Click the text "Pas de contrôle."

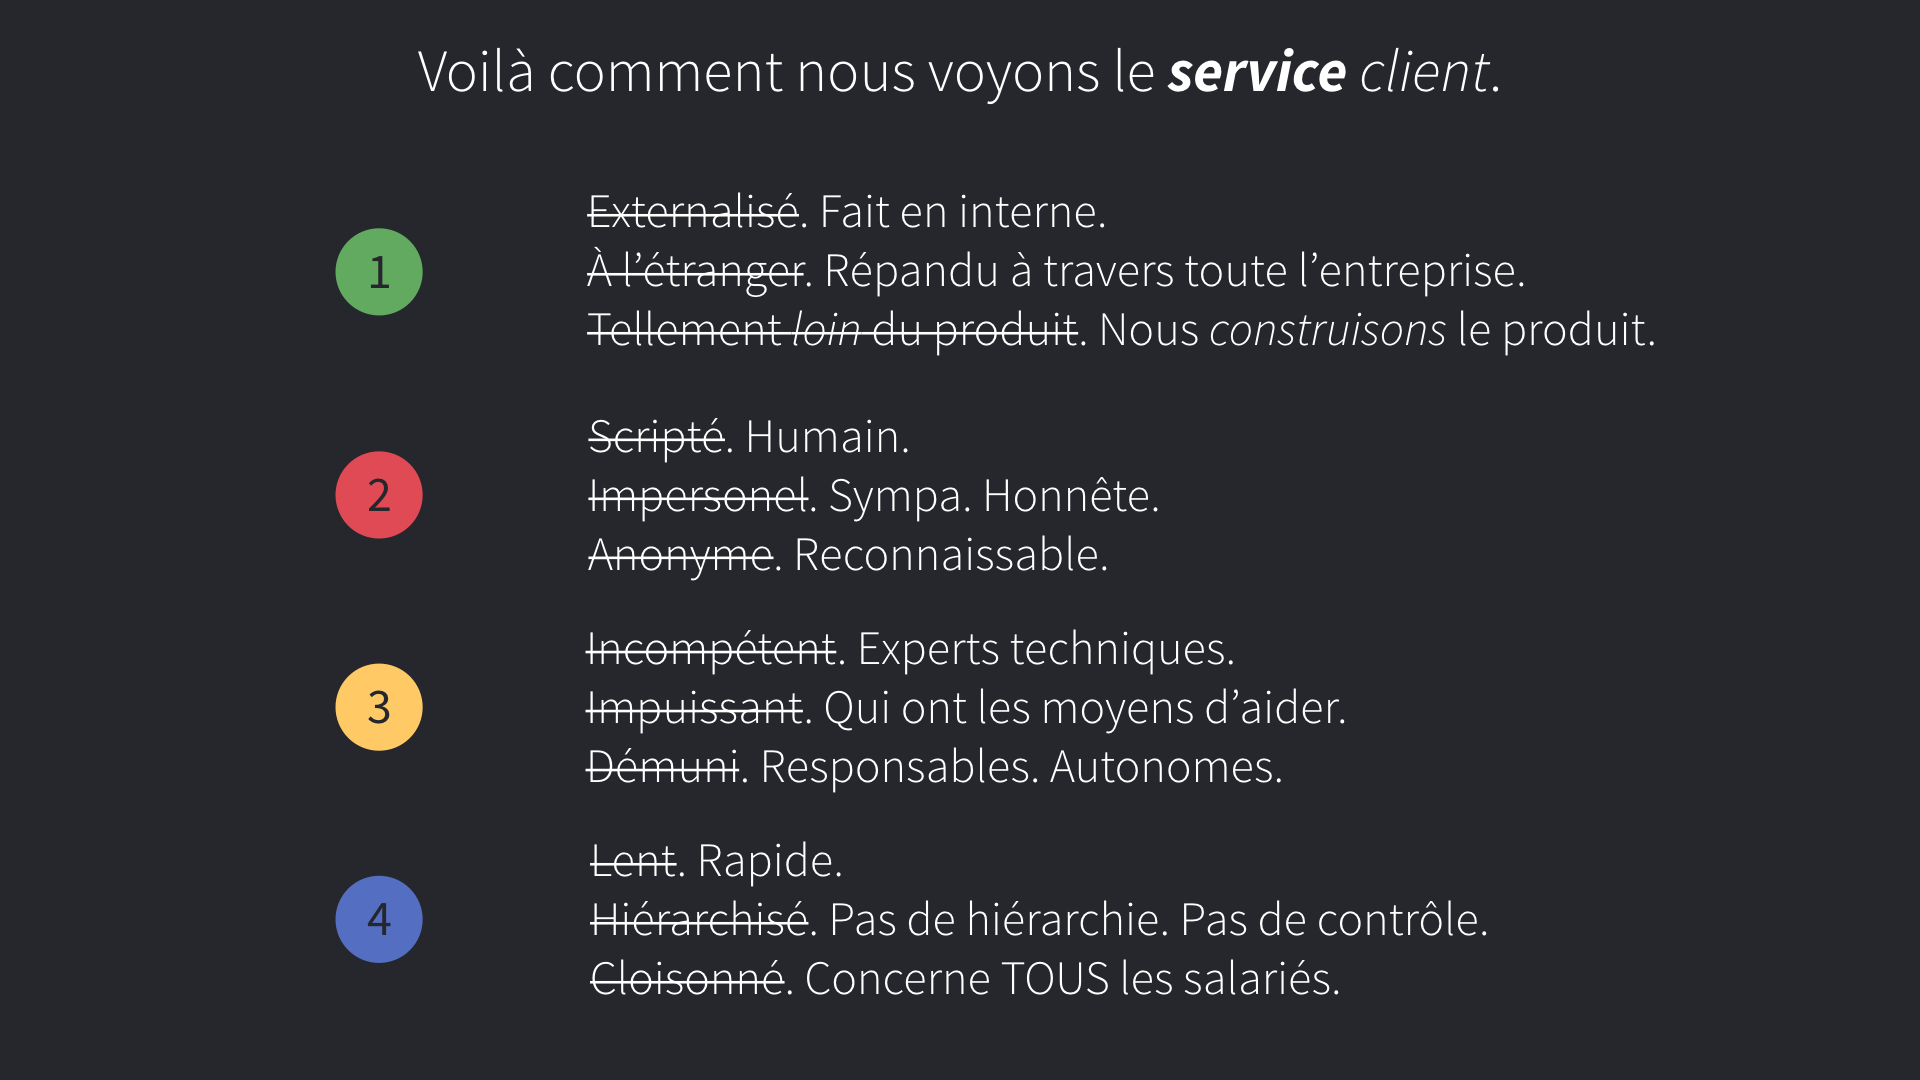[x=1334, y=920]
